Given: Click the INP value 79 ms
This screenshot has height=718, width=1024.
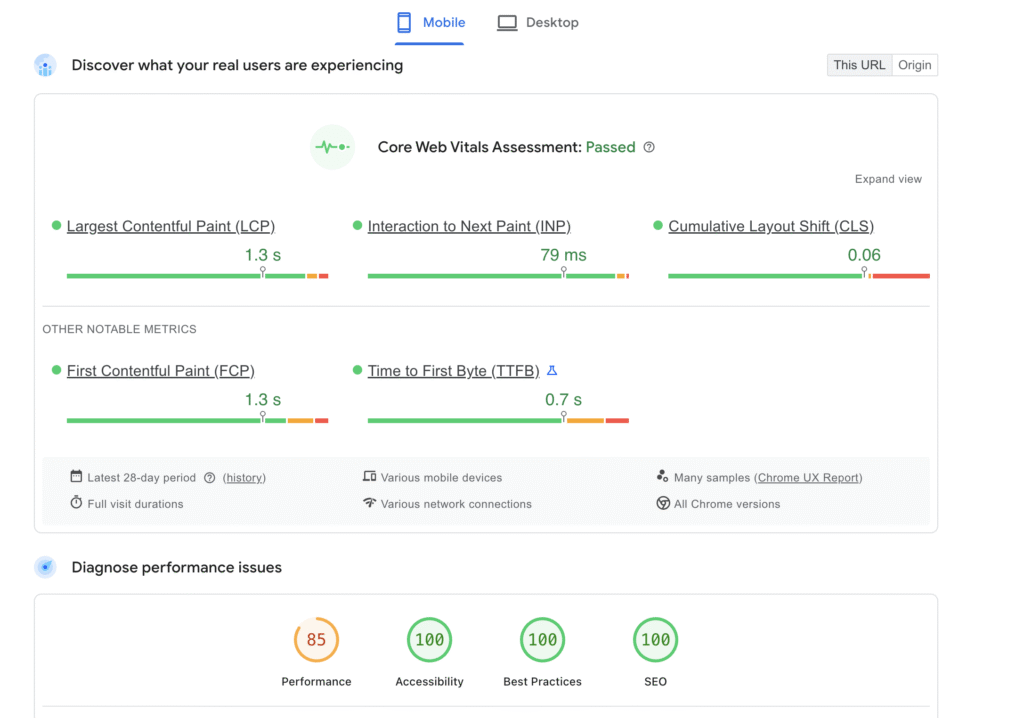Looking at the screenshot, I should pyautogui.click(x=563, y=255).
